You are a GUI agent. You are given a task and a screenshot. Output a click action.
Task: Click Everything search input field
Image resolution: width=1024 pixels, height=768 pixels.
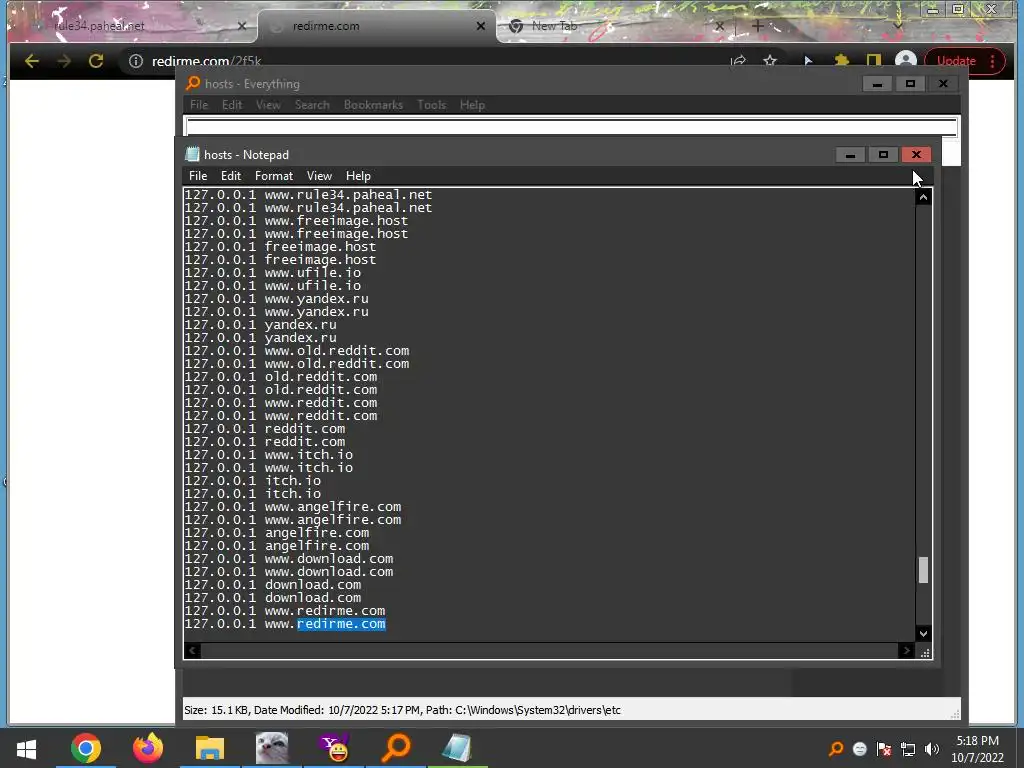[x=571, y=126]
